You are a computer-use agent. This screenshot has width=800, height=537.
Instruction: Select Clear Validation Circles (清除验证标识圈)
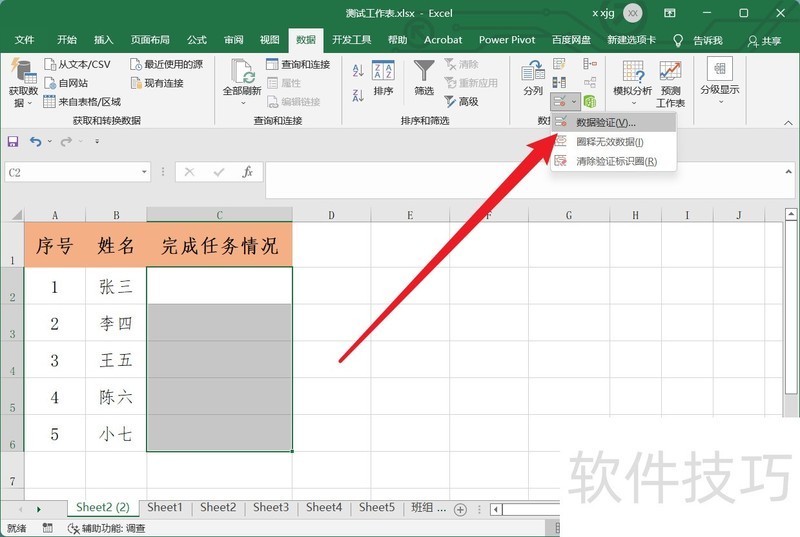point(614,161)
